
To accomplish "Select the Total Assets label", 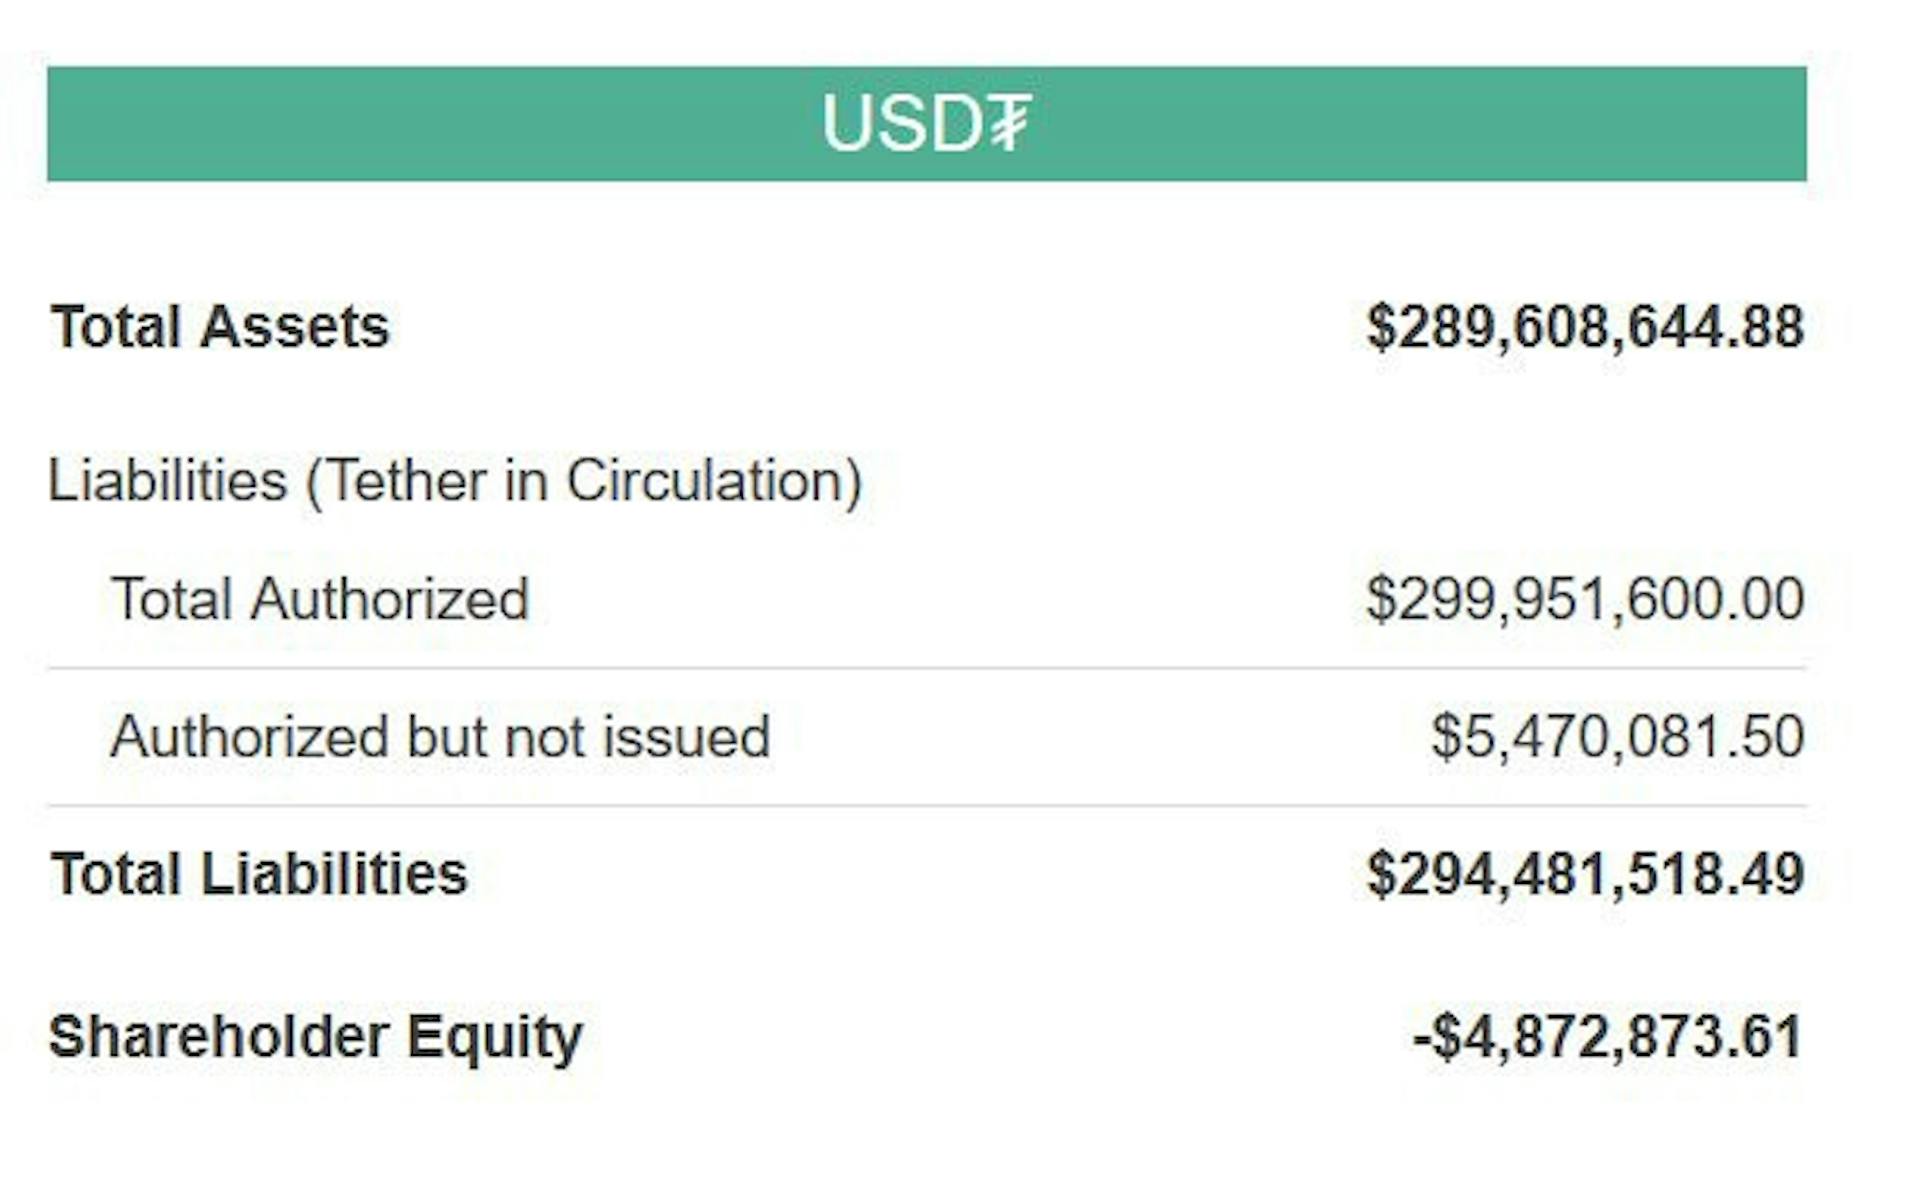I will 220,327.
